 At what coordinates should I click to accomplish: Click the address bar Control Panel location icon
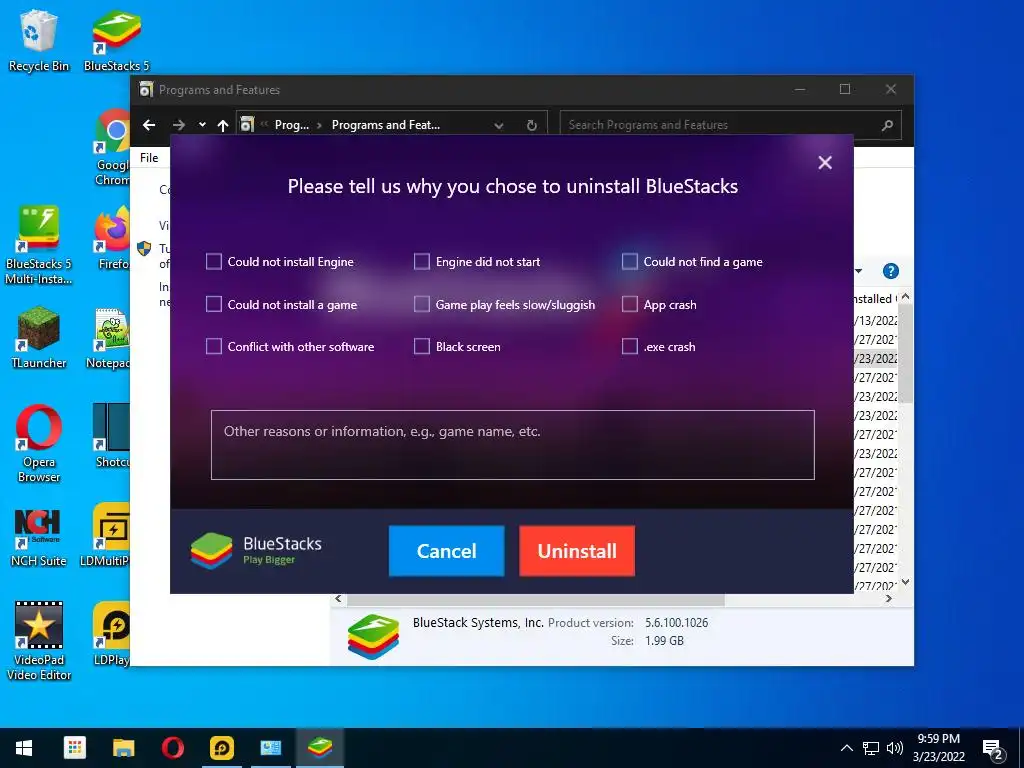(x=247, y=125)
